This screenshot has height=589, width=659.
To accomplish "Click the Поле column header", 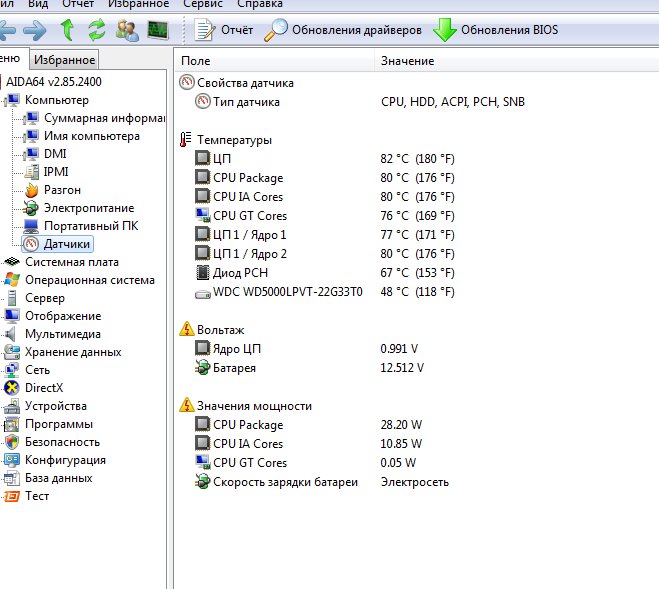I will point(274,61).
